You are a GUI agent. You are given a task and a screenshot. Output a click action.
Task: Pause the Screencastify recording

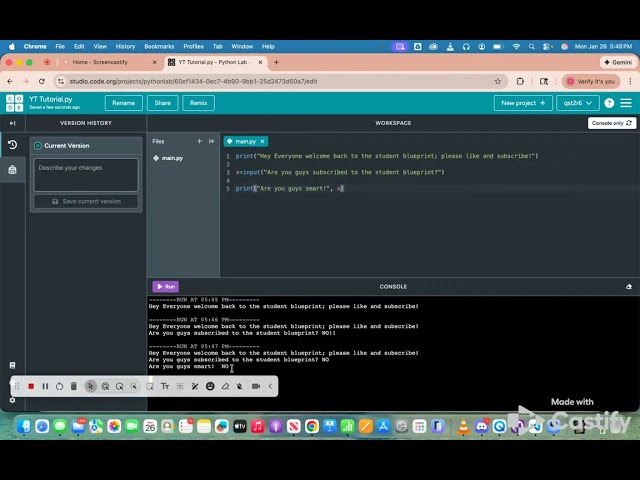[x=45, y=386]
